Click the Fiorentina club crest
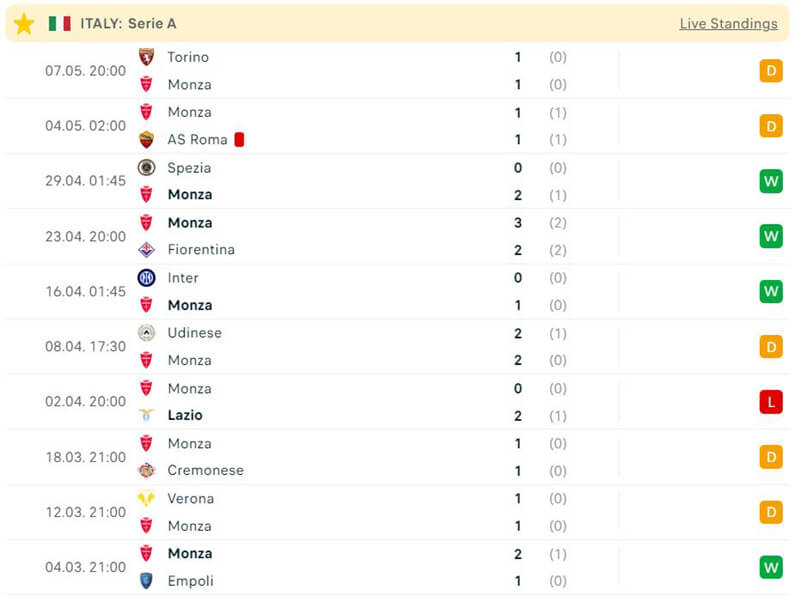Viewport: 800px width, 596px height. [146, 250]
